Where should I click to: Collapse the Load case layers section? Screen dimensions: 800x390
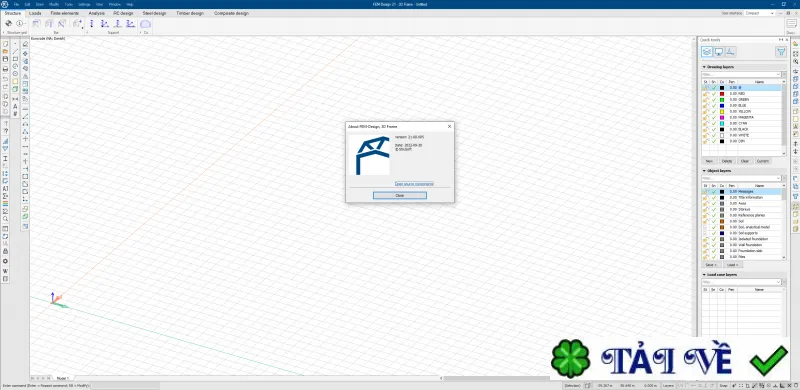704,275
